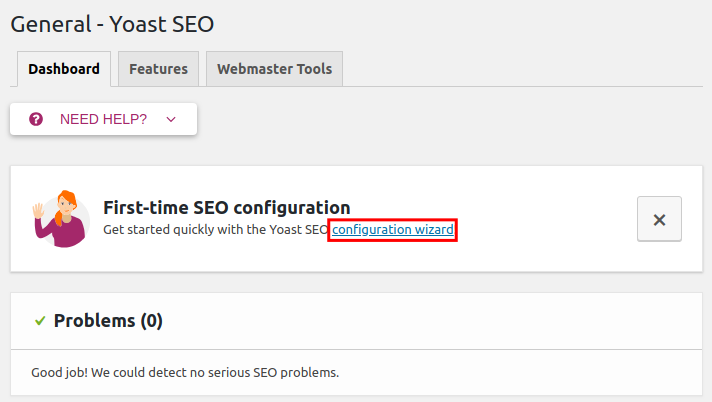Screen dimensions: 712x402
Task: Click the (0) count in Problems heading
Action: point(151,321)
